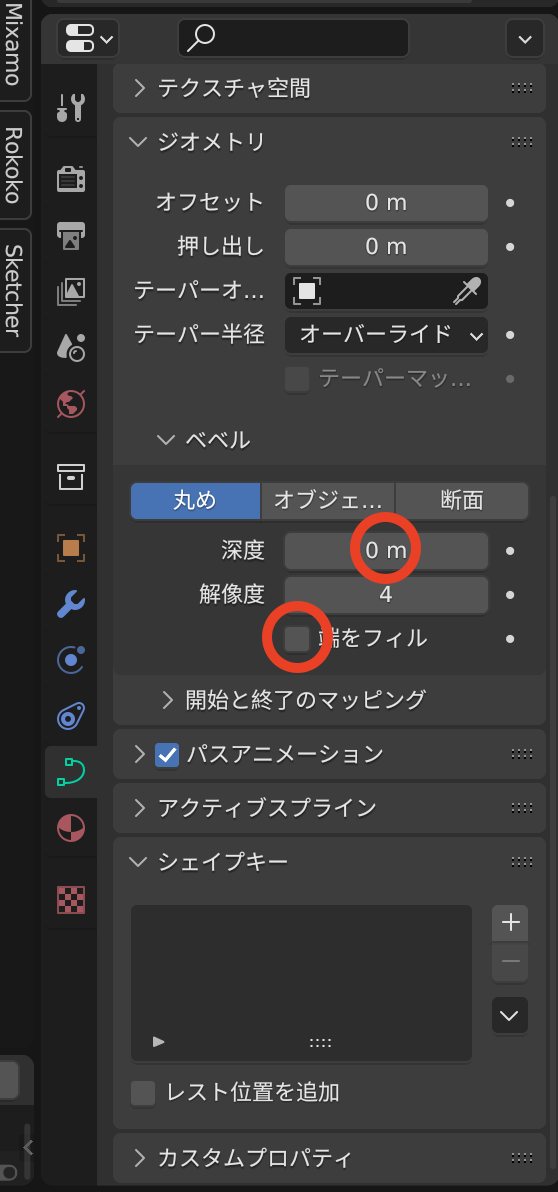Add a new shape key with plus

pyautogui.click(x=510, y=923)
